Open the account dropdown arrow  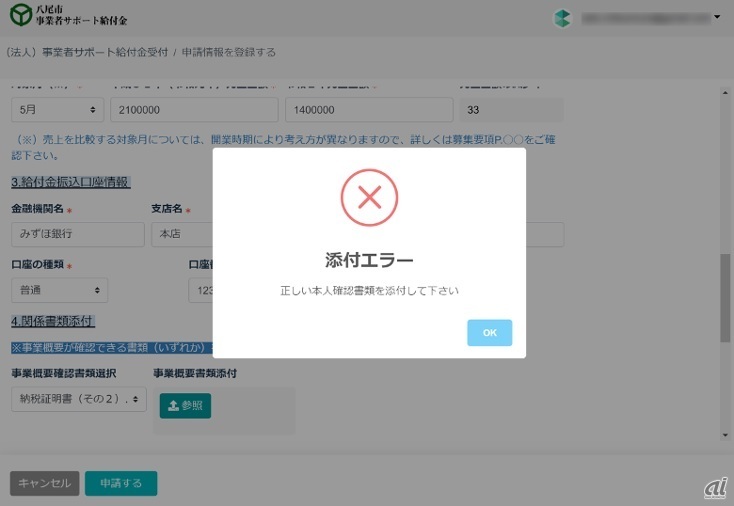point(717,17)
